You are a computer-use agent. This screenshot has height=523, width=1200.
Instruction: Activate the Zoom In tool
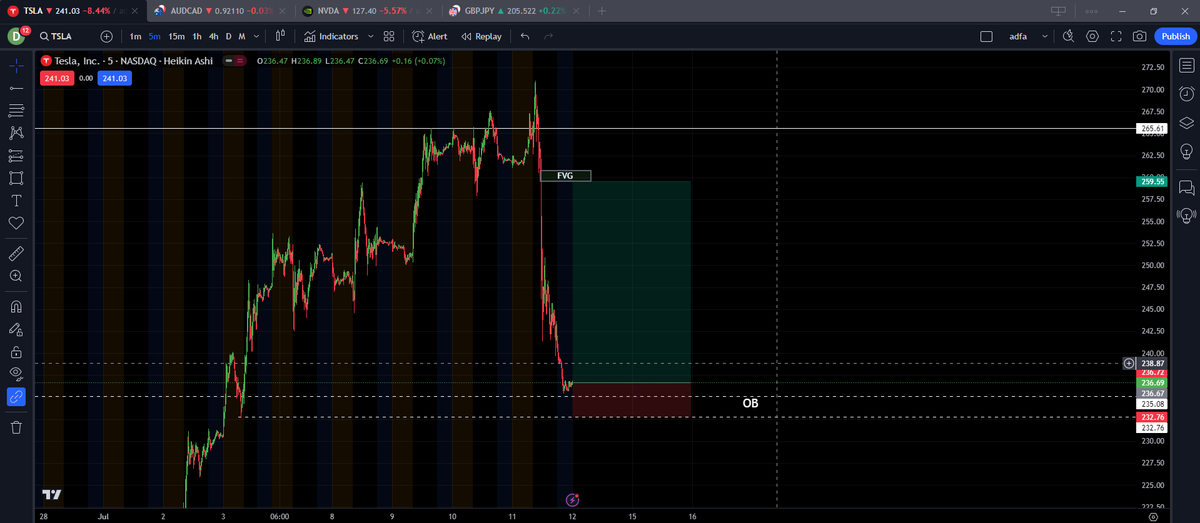pyautogui.click(x=16, y=275)
